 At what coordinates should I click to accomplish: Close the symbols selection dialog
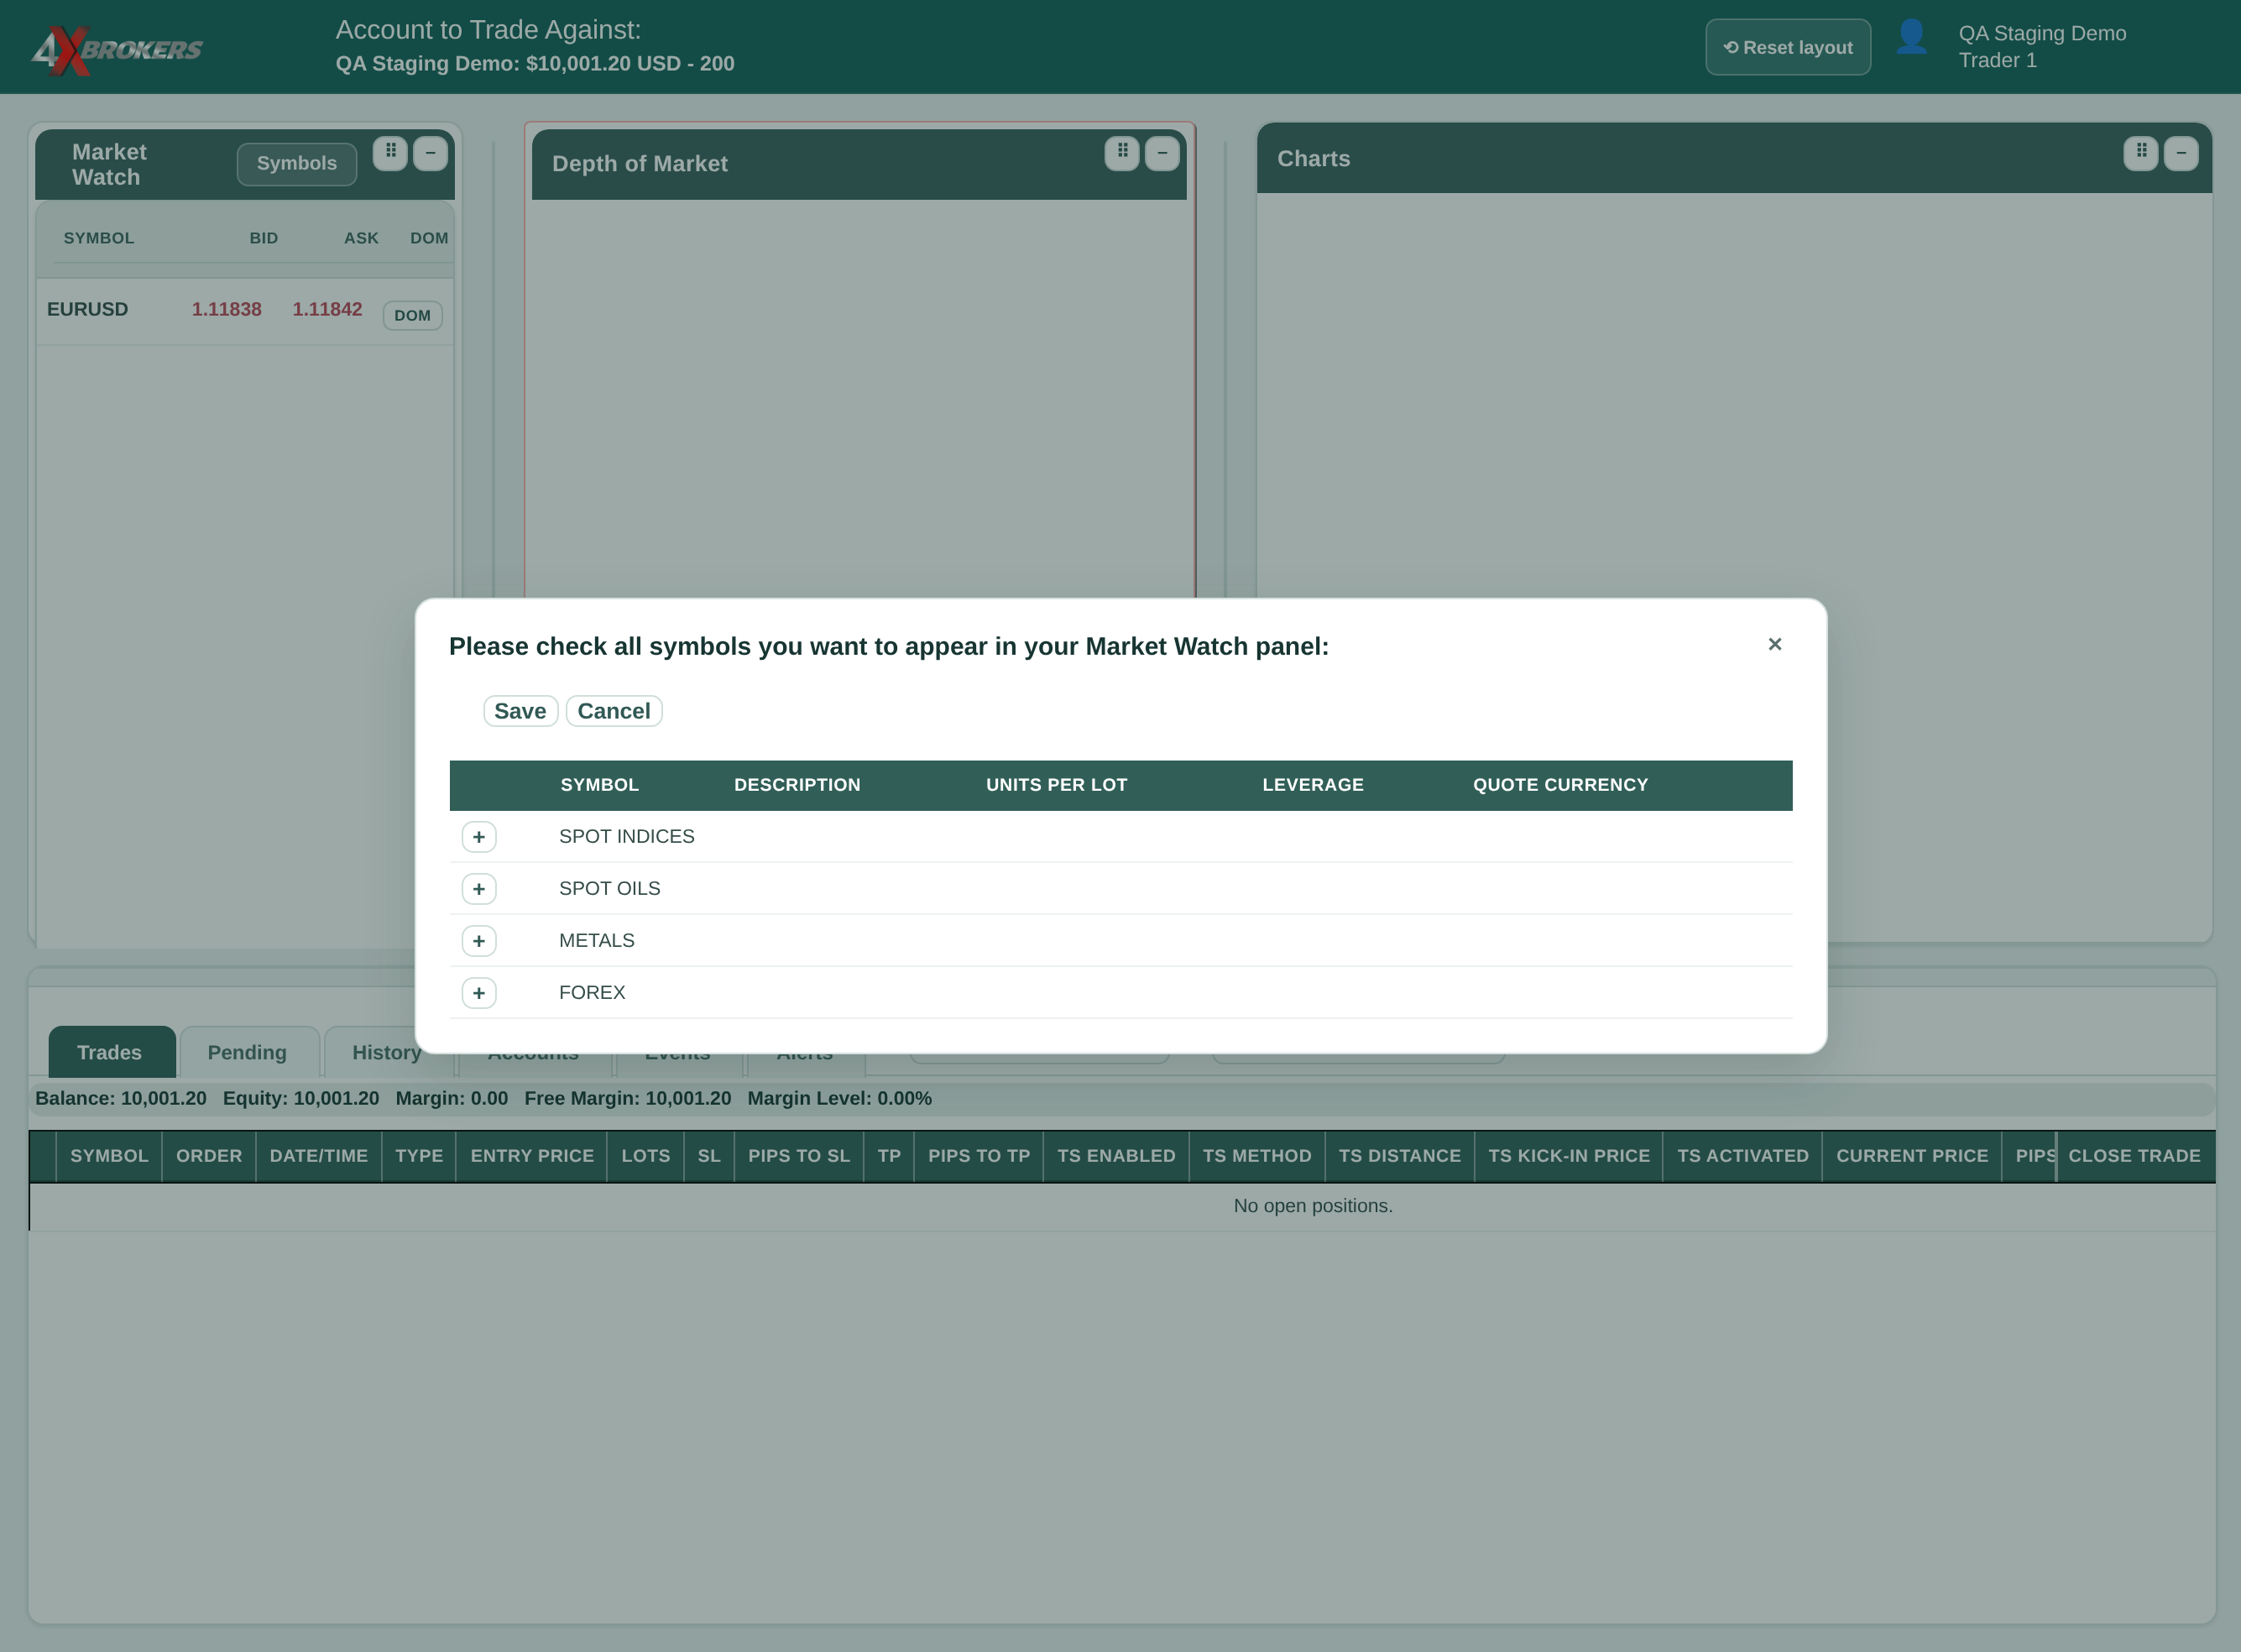[1775, 644]
